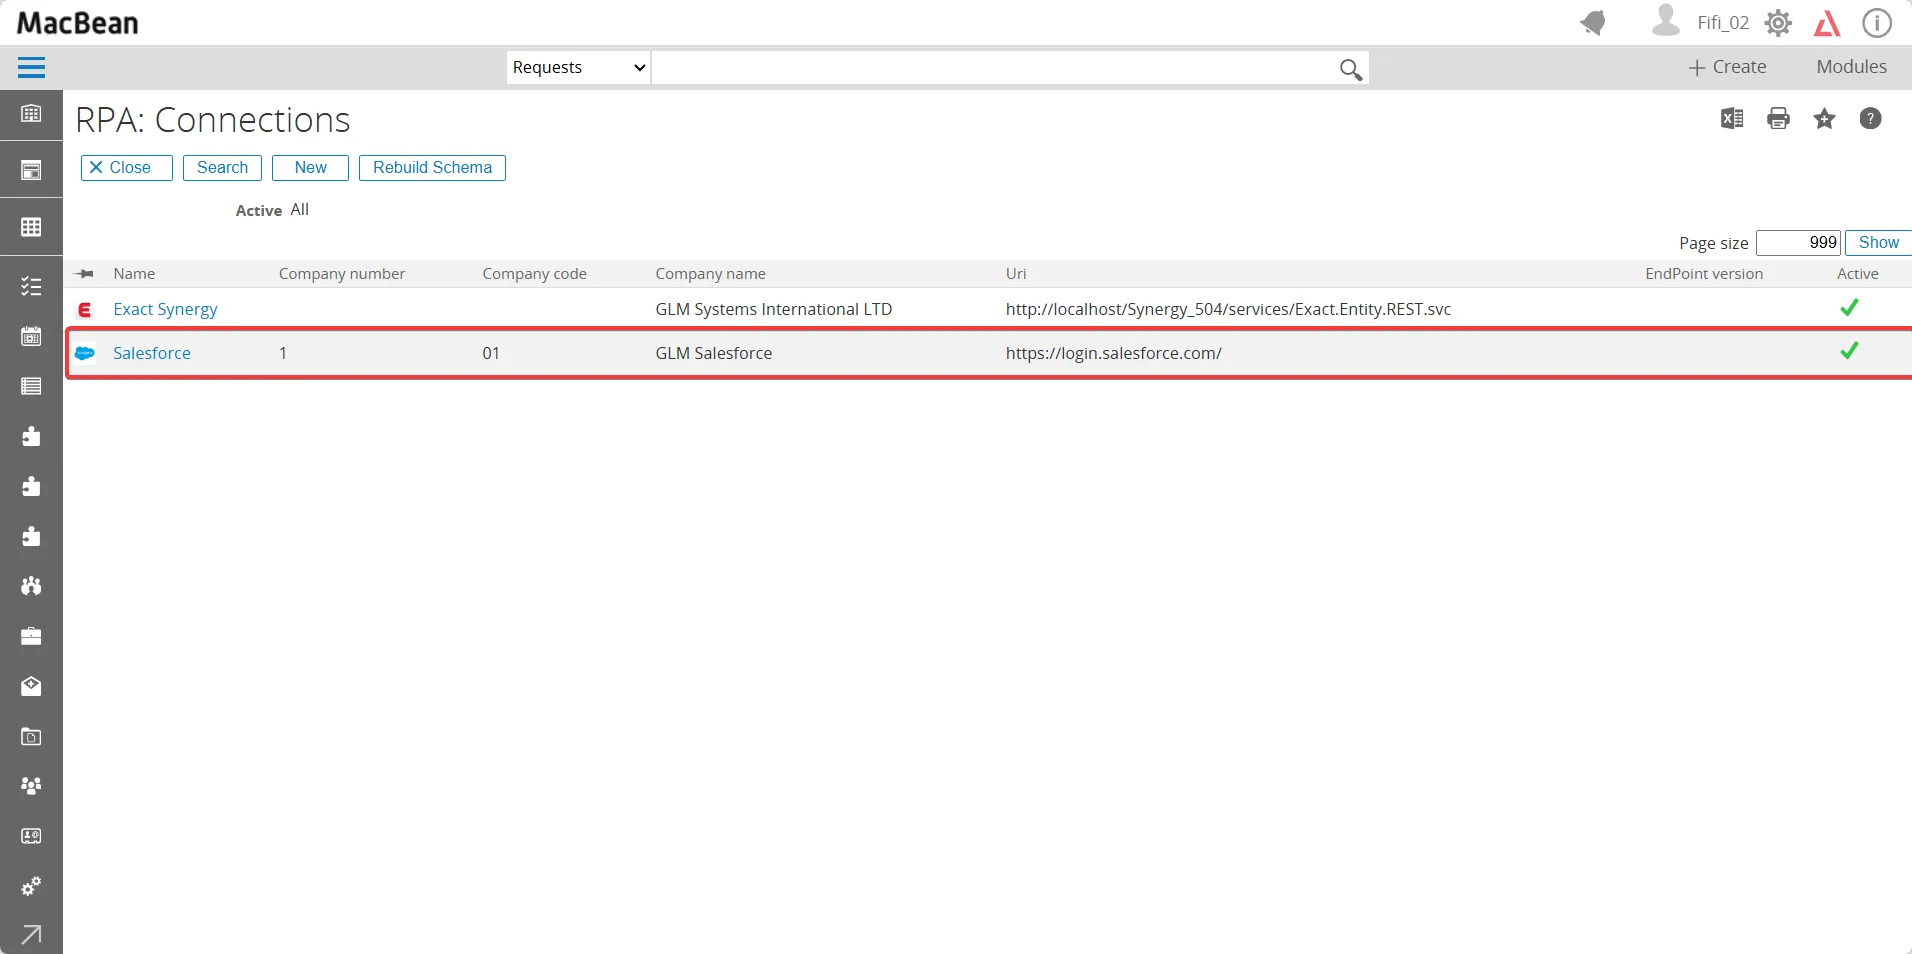Open the notifications bell icon
Viewport: 1912px width, 954px height.
coord(1593,23)
